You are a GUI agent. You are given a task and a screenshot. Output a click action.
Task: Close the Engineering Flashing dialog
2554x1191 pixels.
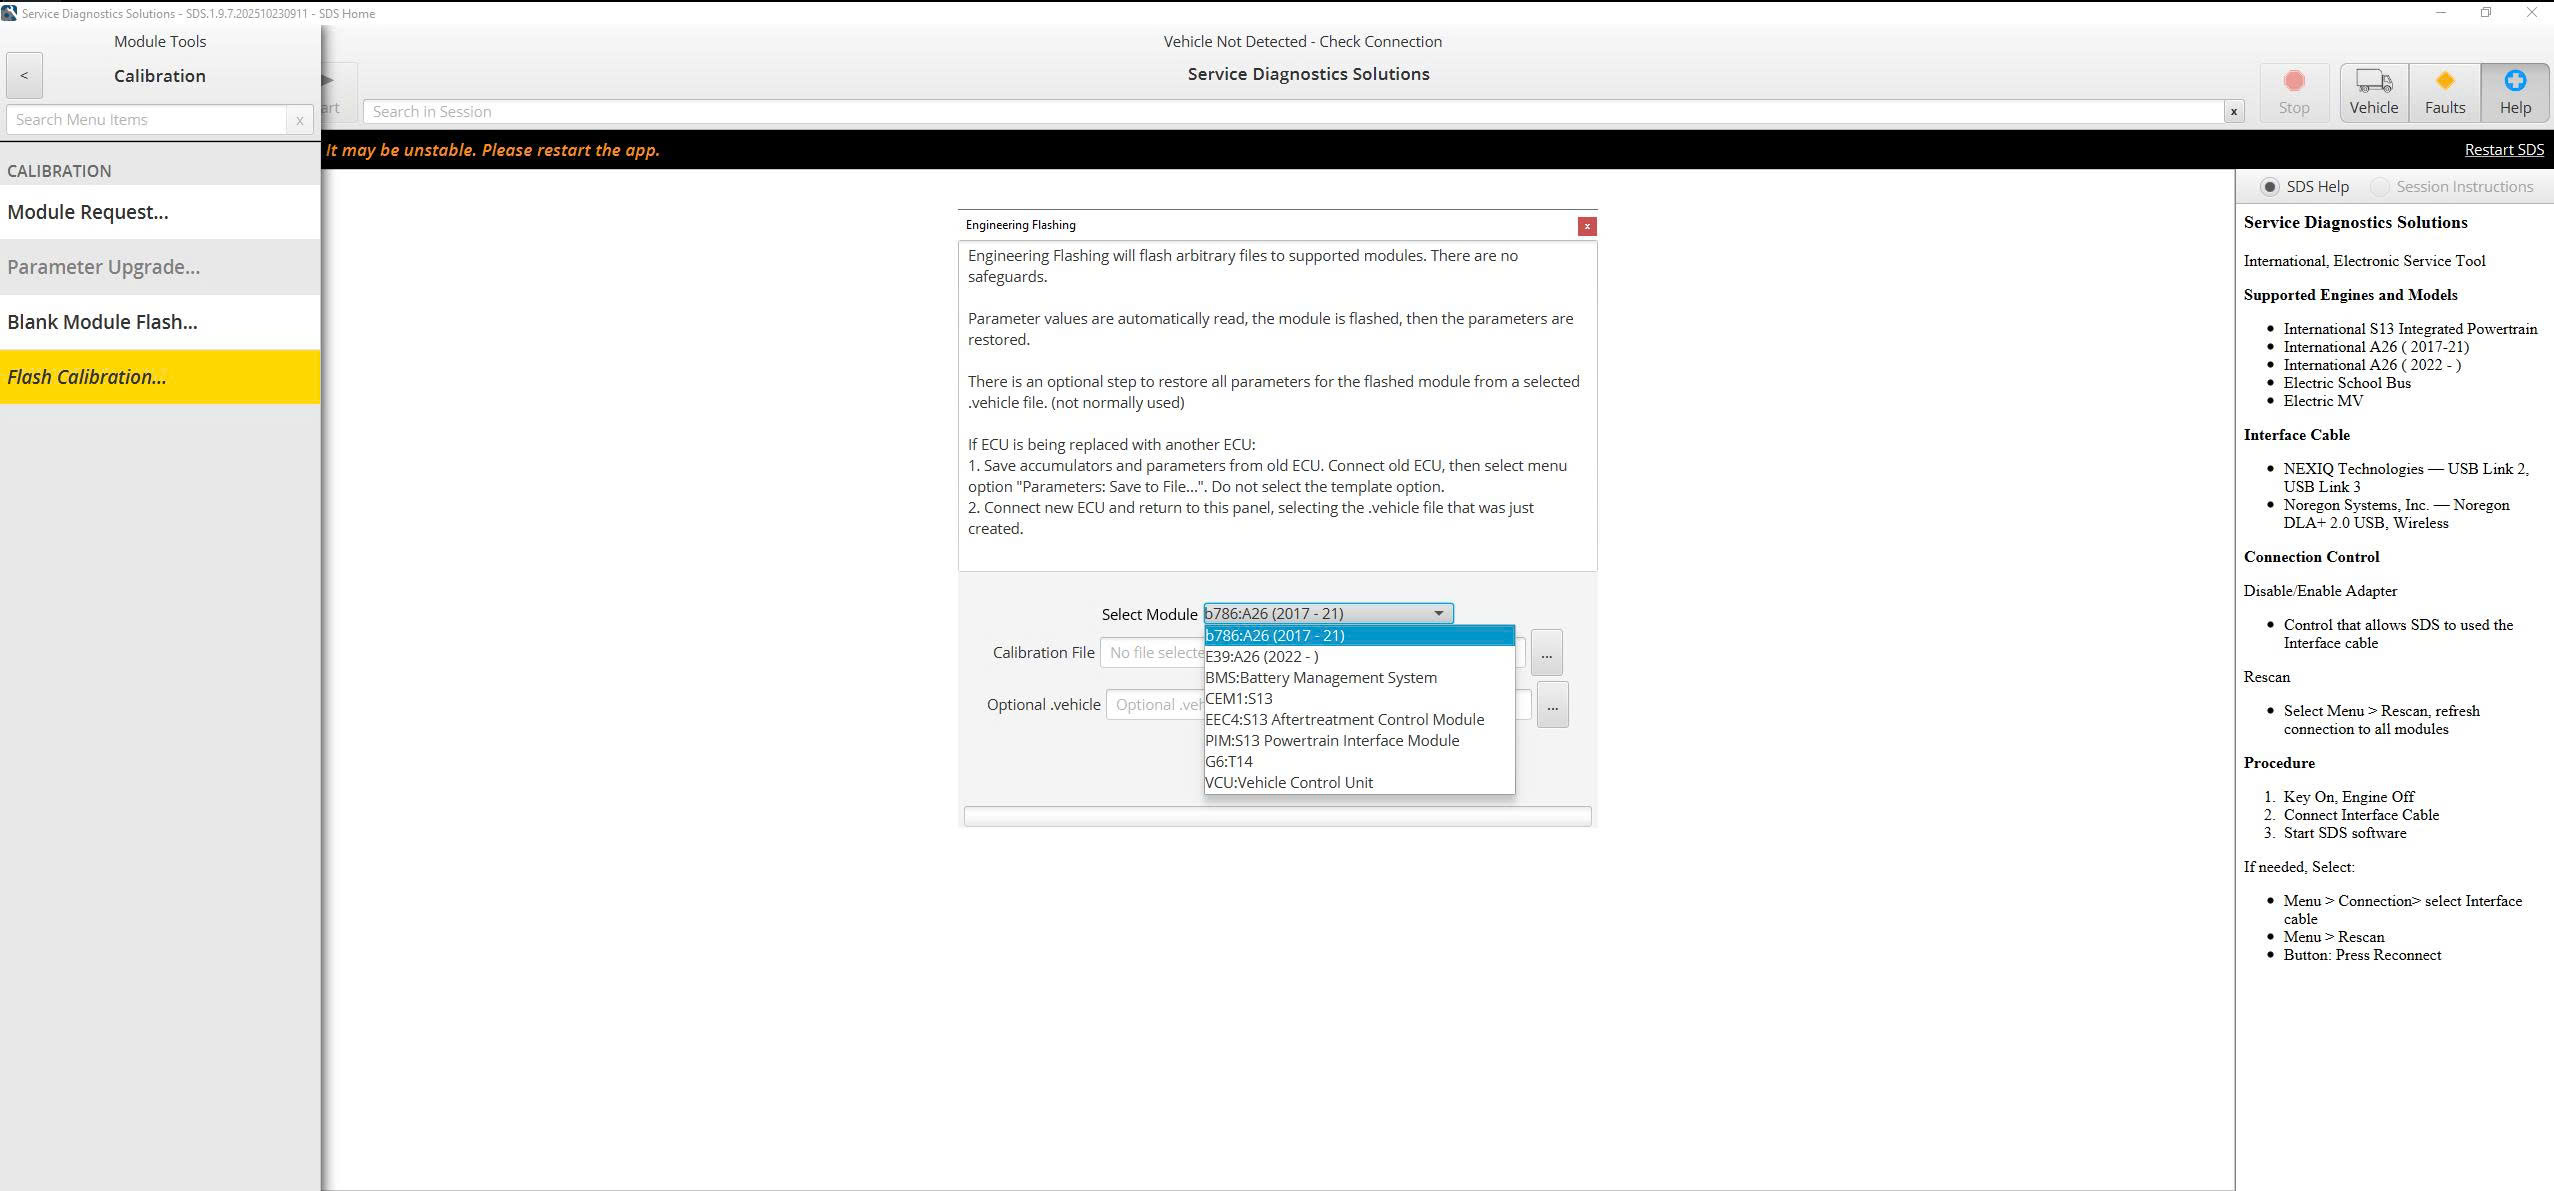(1587, 226)
